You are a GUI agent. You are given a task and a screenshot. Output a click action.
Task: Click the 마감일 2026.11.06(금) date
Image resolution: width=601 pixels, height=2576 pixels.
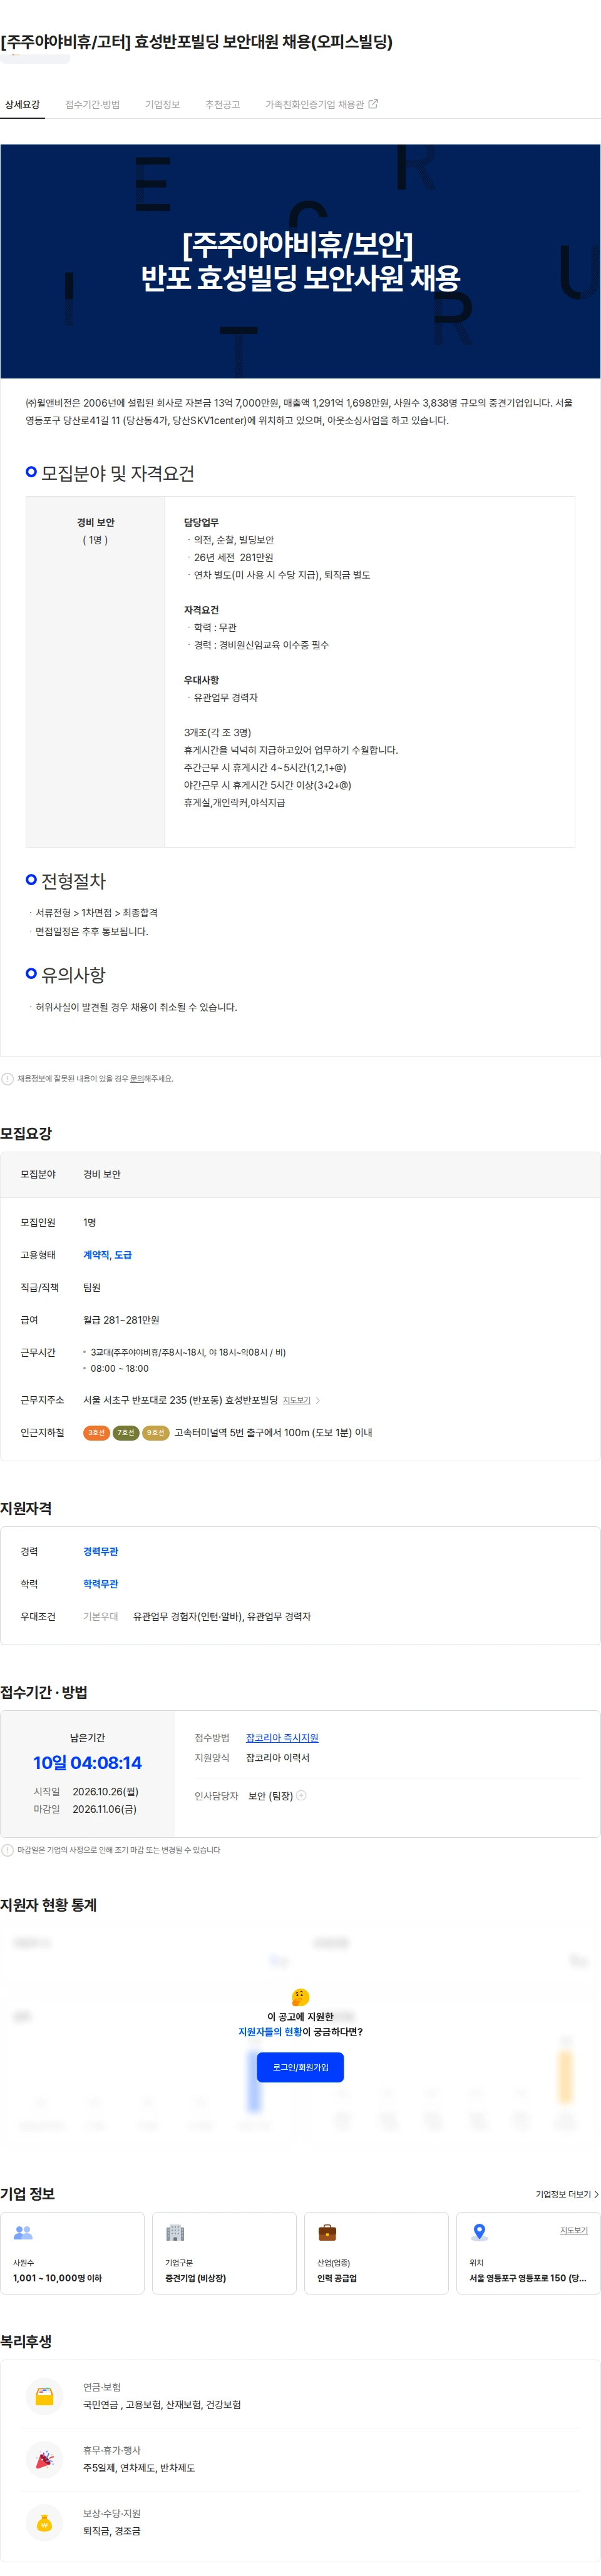(x=104, y=1809)
